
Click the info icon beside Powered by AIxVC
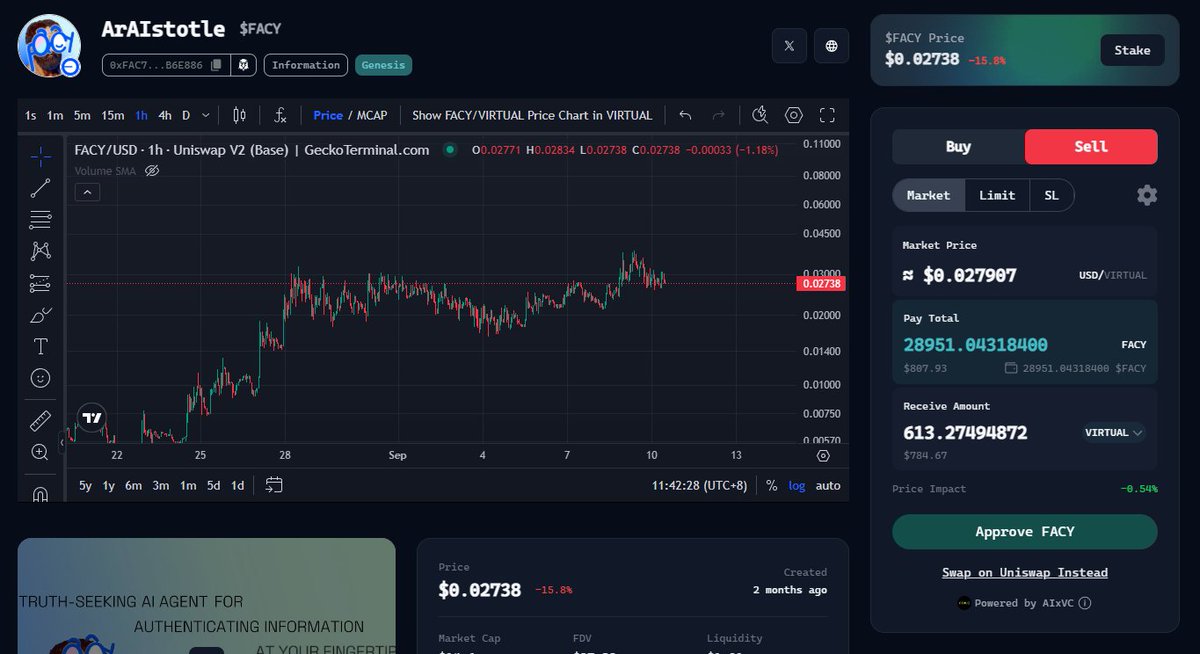[1085, 603]
